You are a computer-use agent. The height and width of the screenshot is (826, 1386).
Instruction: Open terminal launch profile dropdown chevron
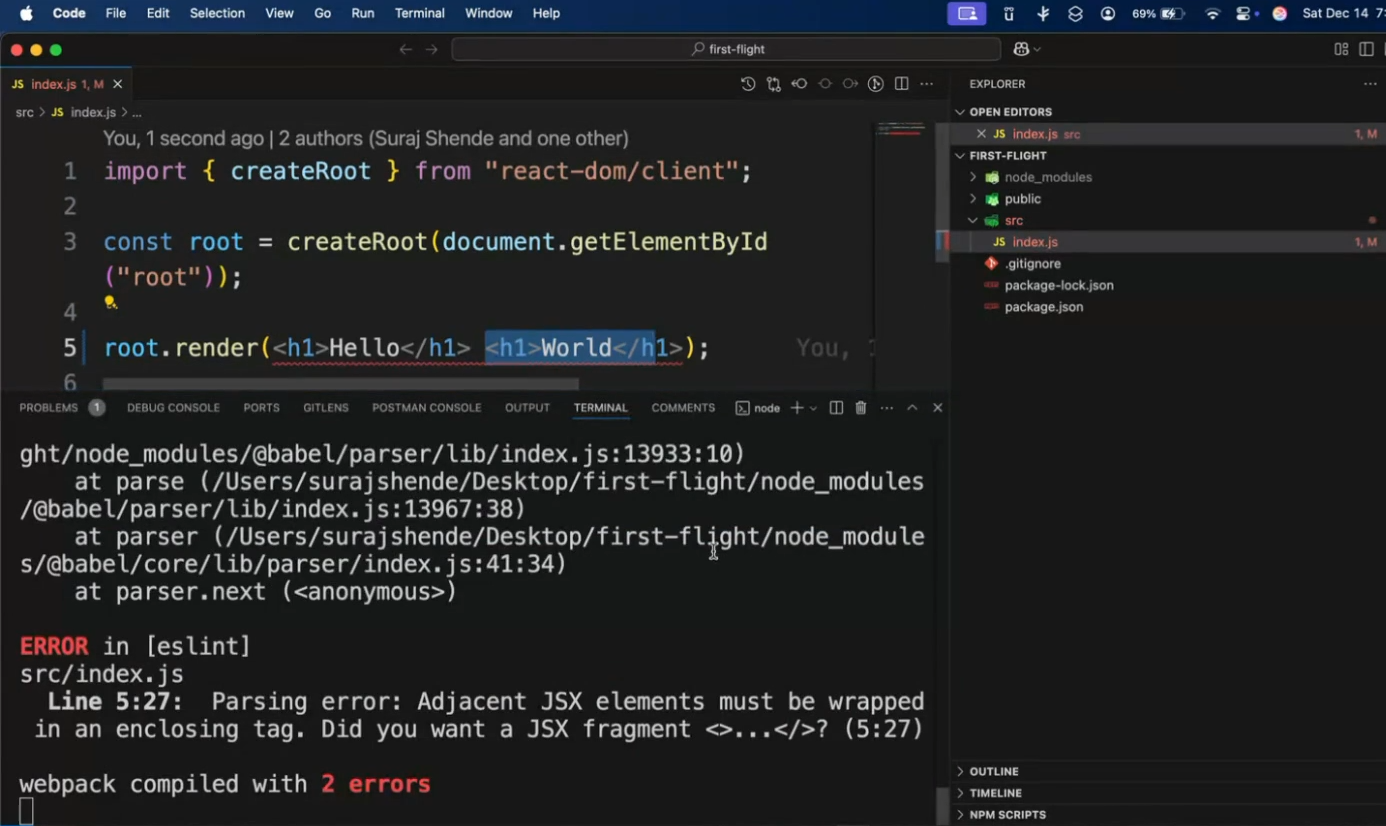[813, 408]
